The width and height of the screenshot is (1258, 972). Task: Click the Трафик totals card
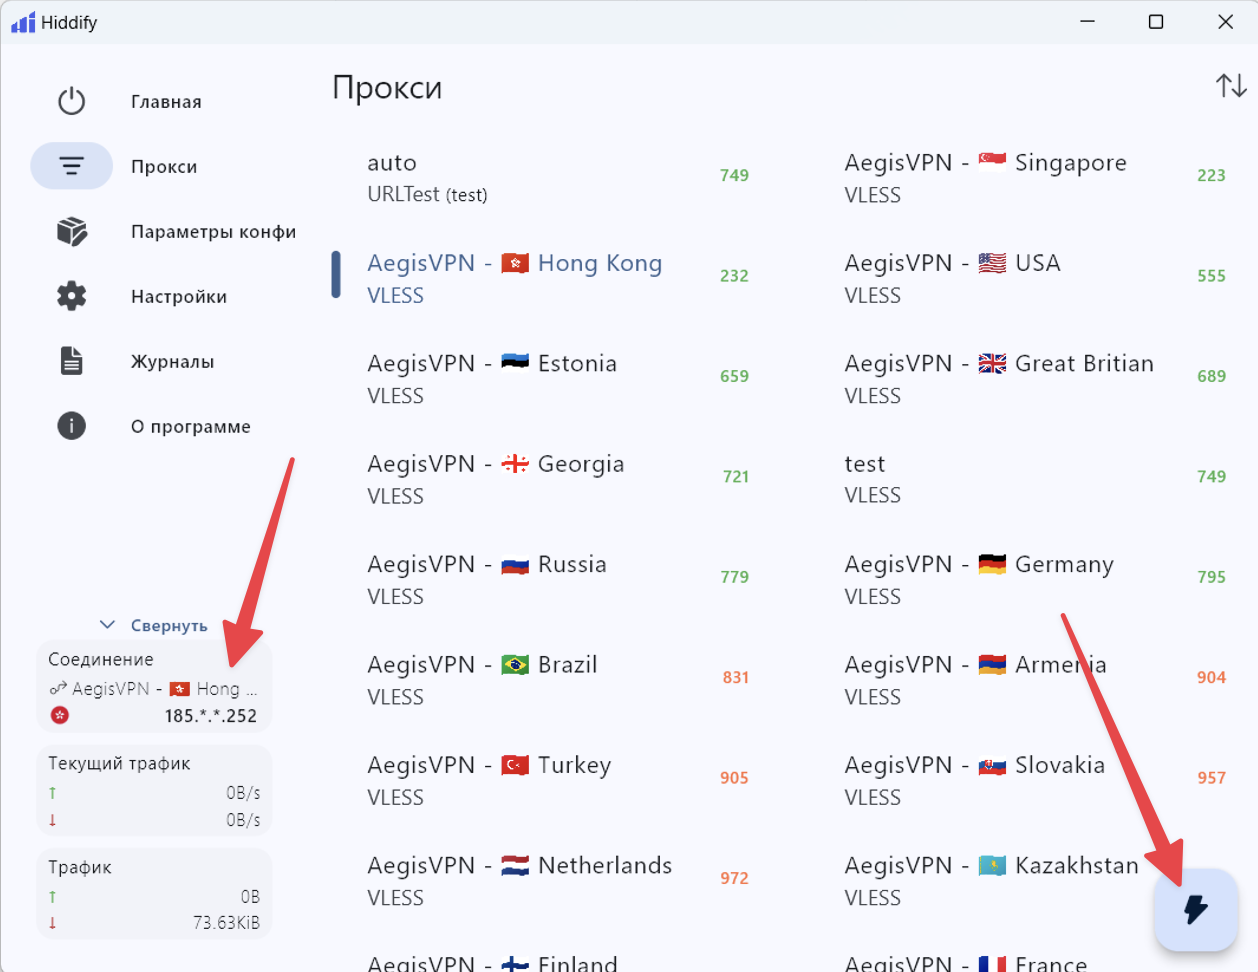pos(154,894)
